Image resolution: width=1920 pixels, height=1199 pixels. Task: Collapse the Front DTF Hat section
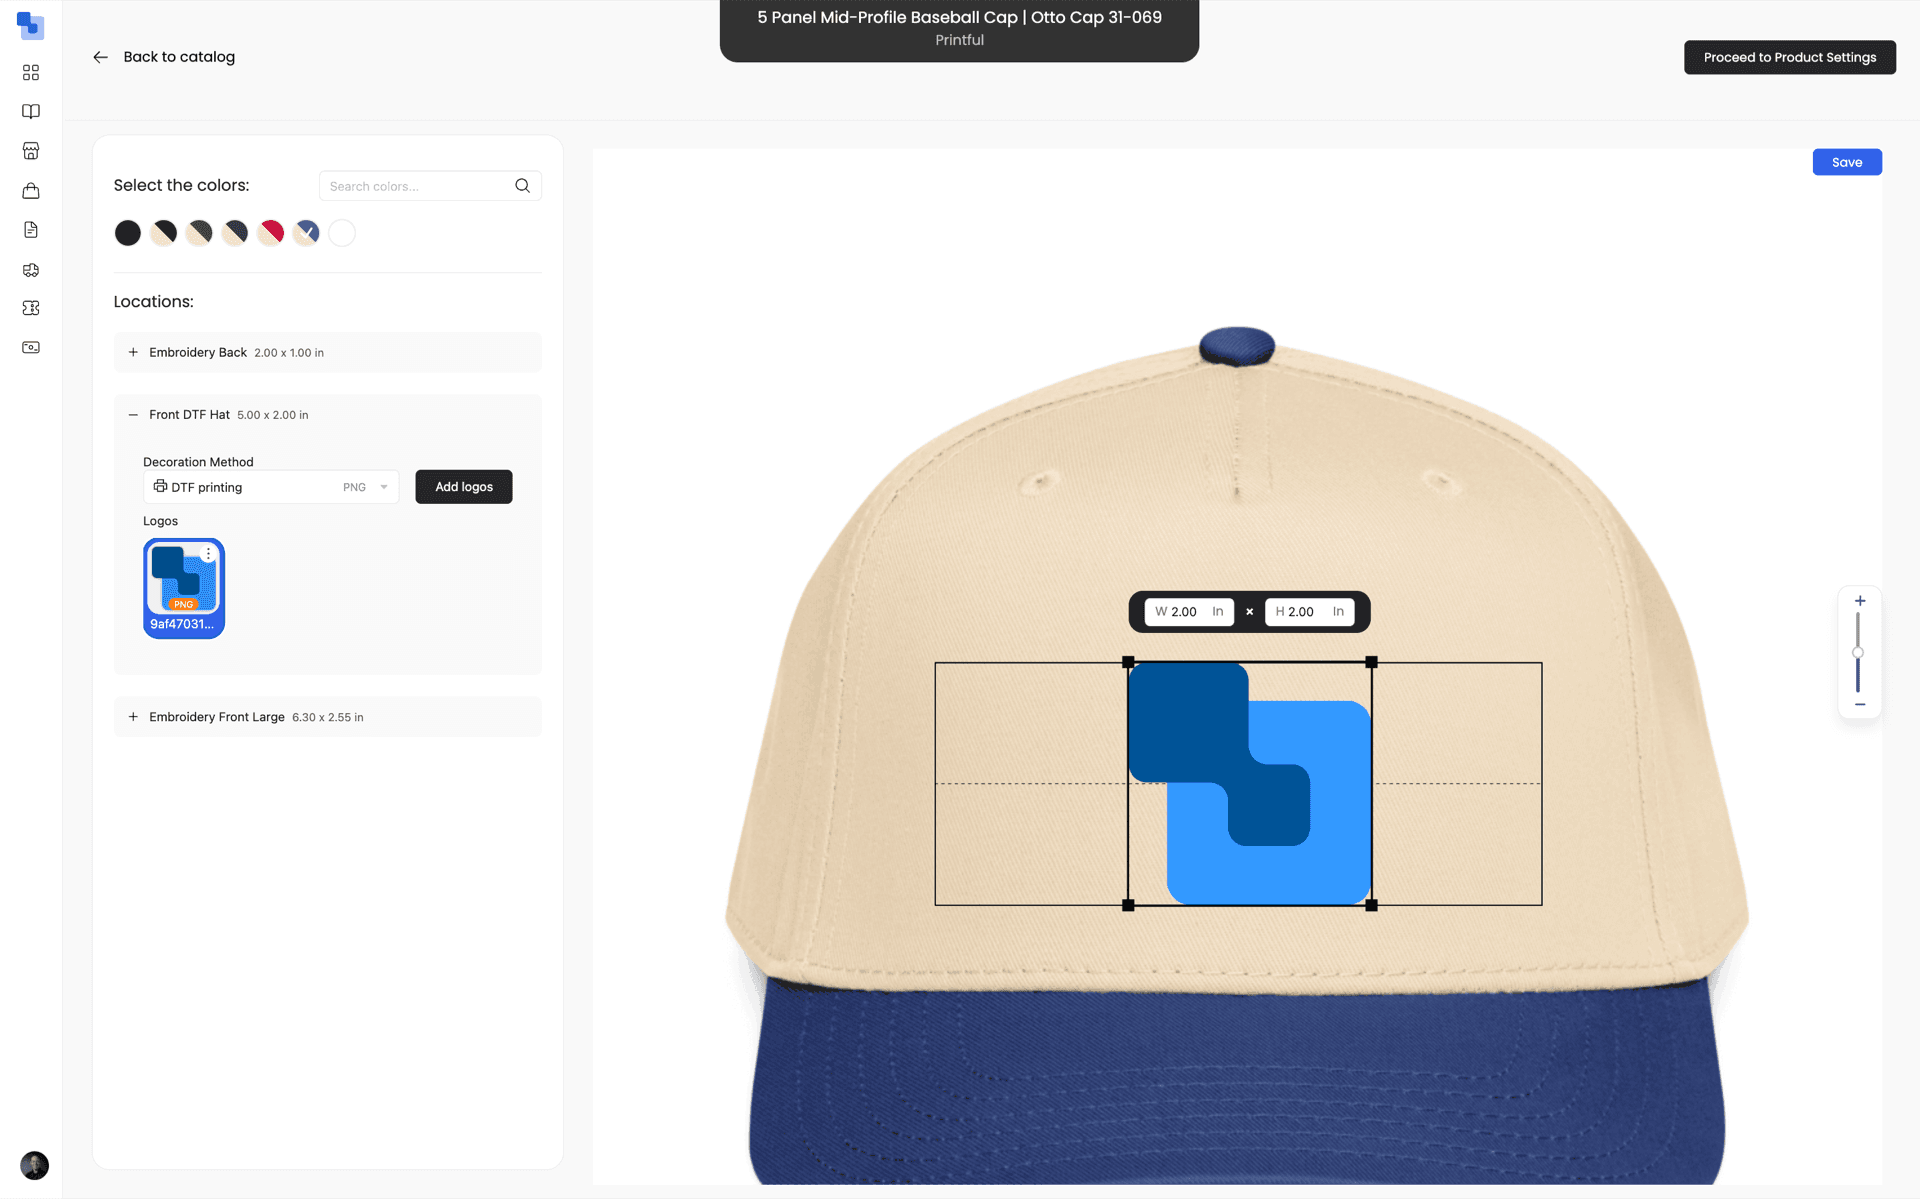click(133, 414)
